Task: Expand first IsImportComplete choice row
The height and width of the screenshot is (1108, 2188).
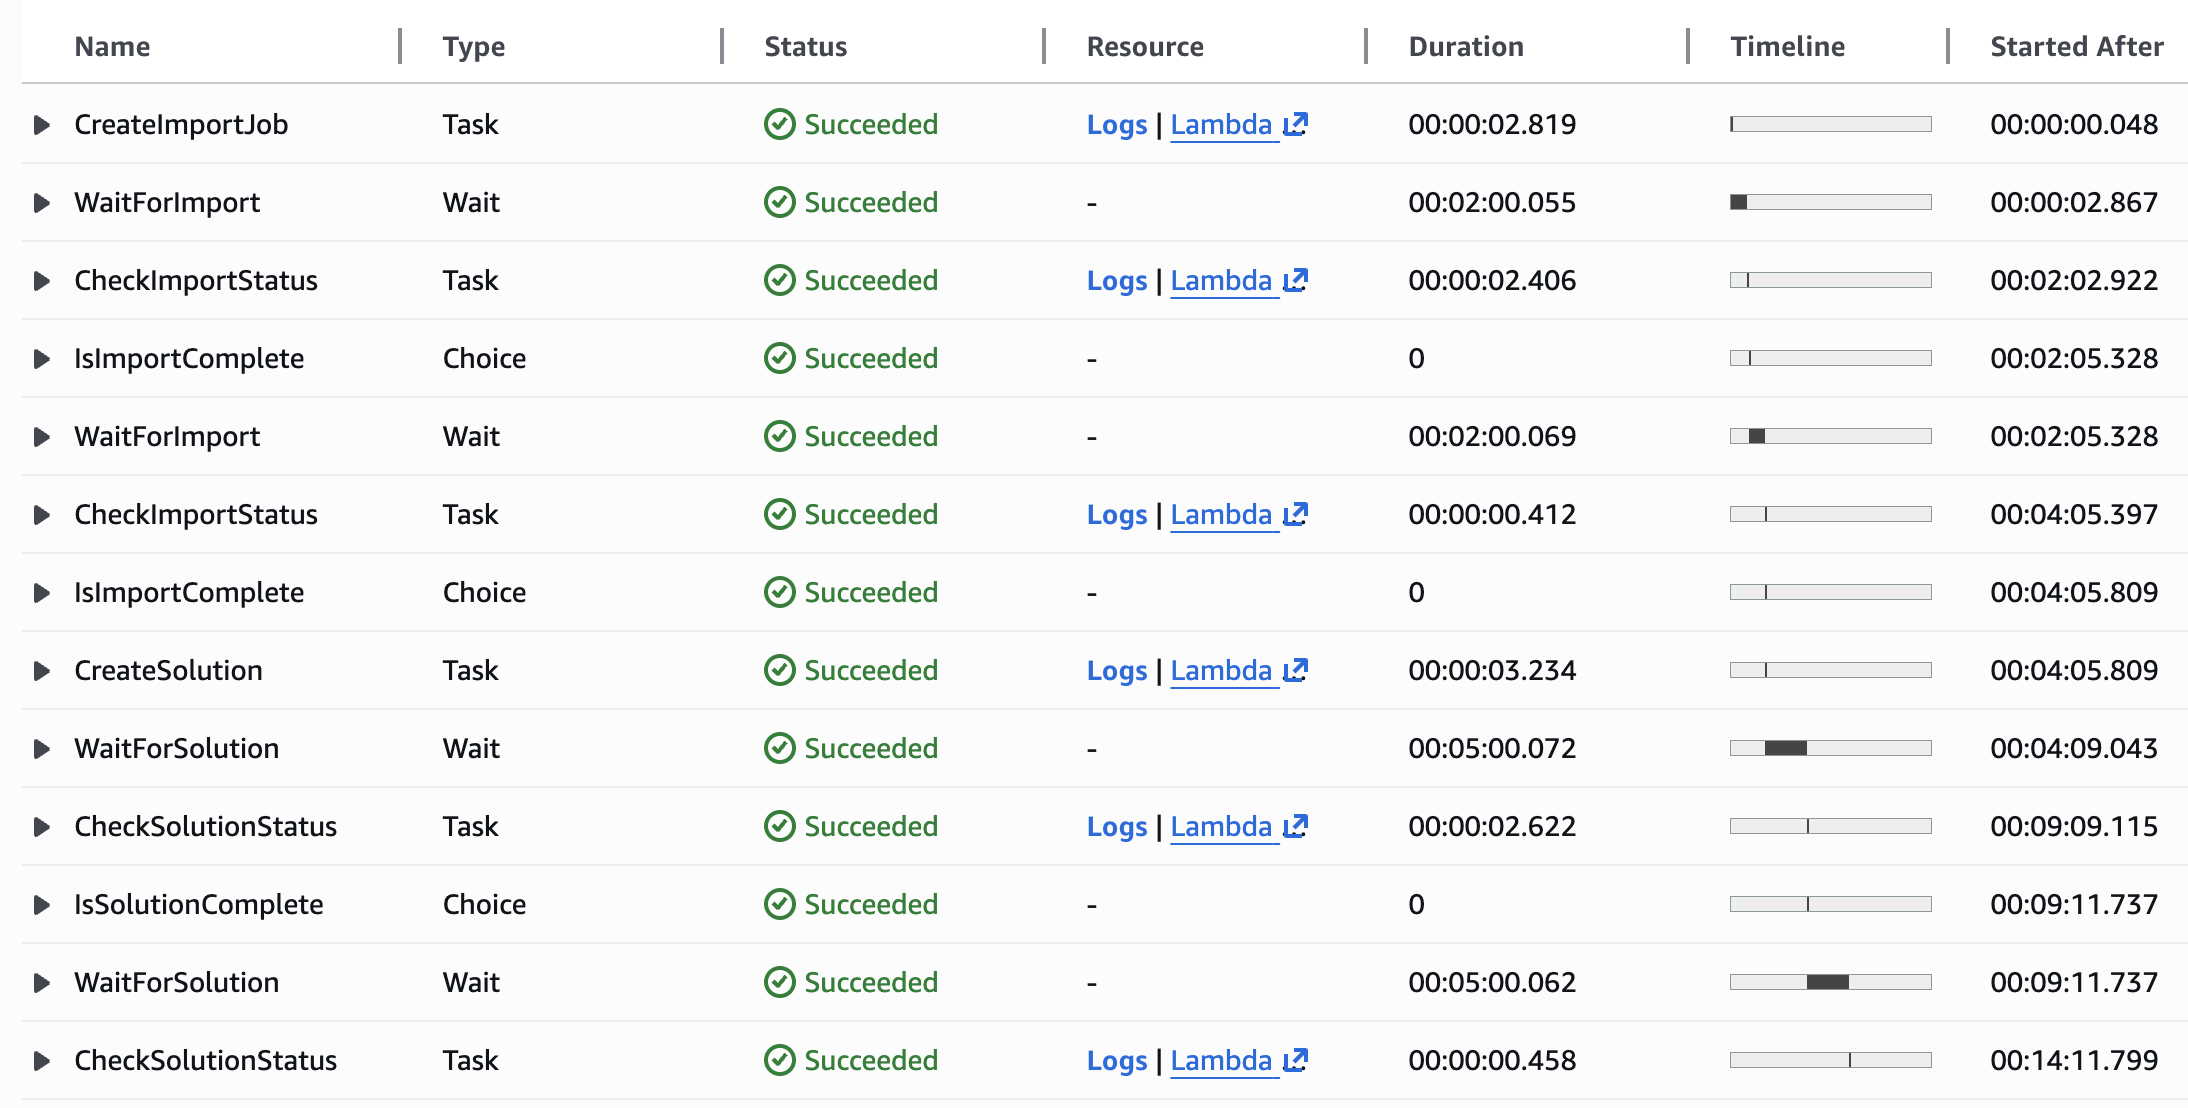Action: [x=42, y=359]
